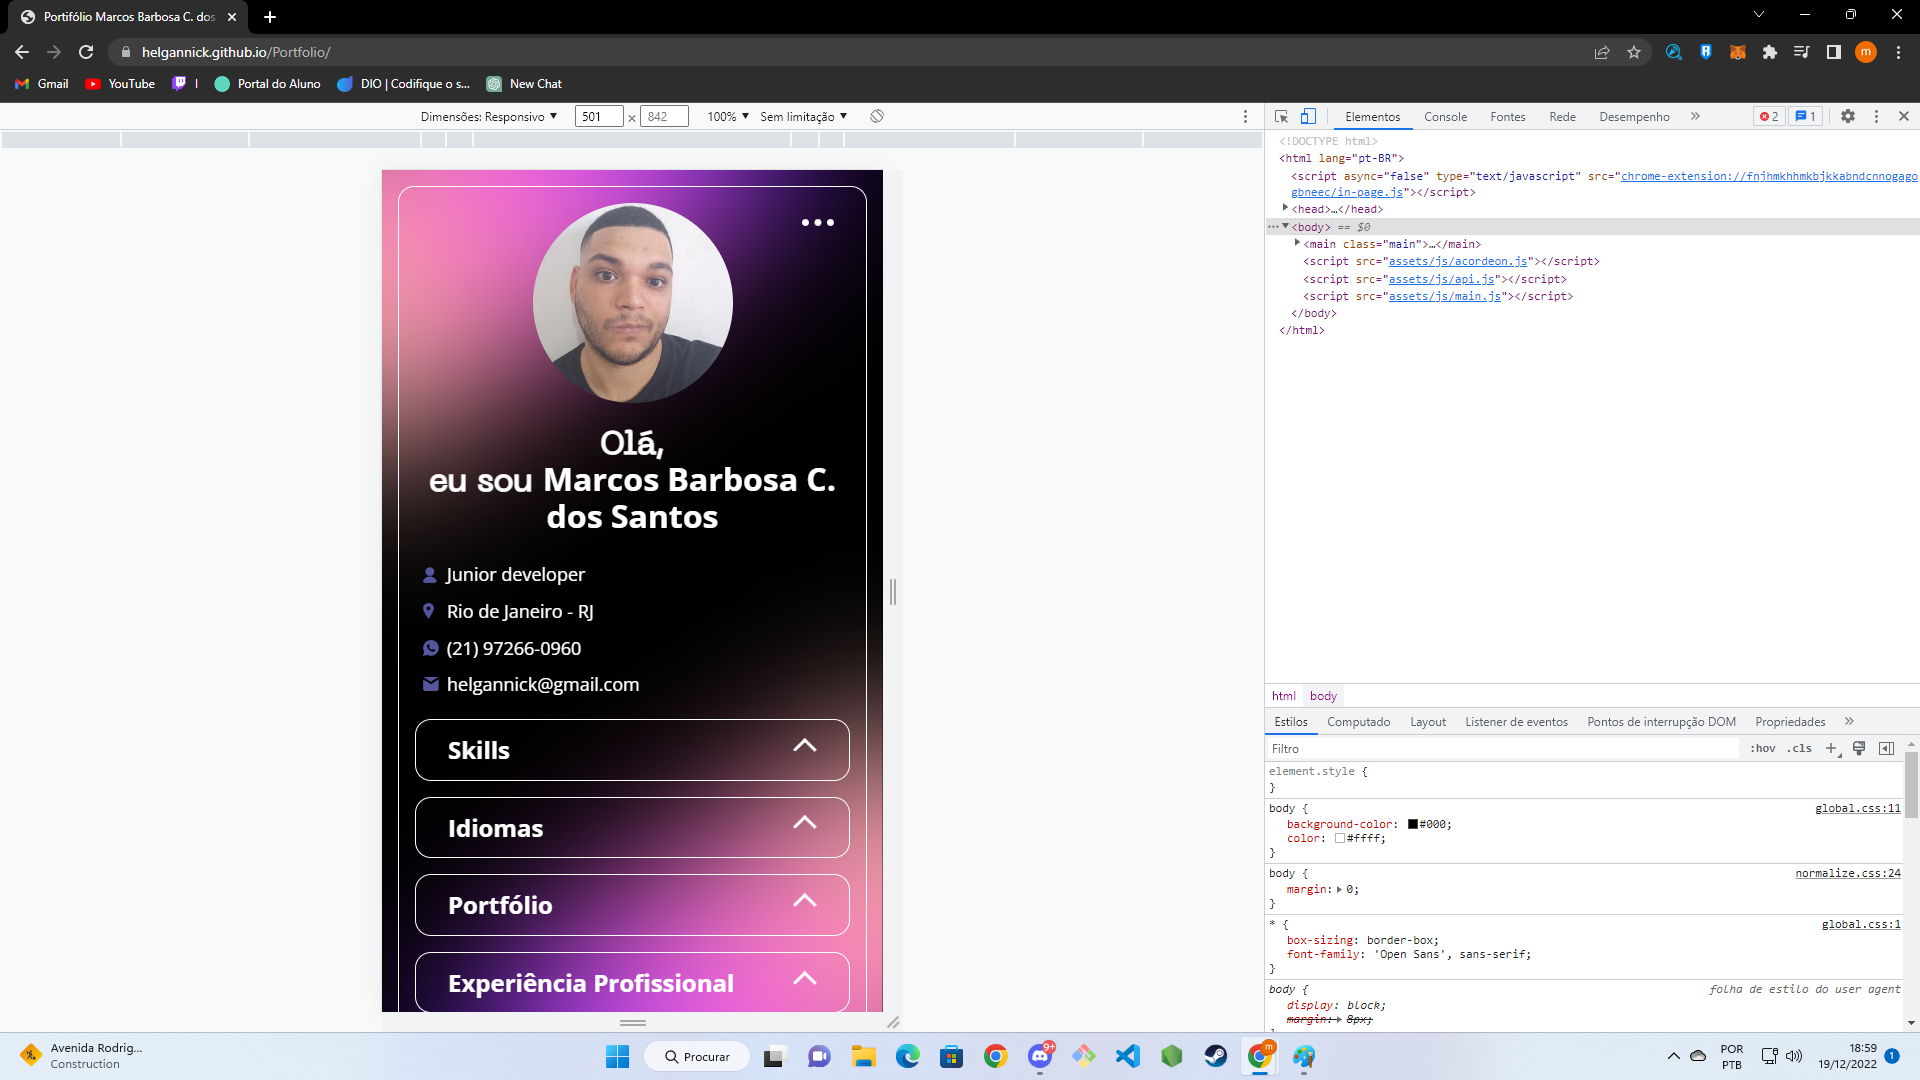Open Visual Studio Code from taskbar
1920x1080 pixels.
[1128, 1056]
